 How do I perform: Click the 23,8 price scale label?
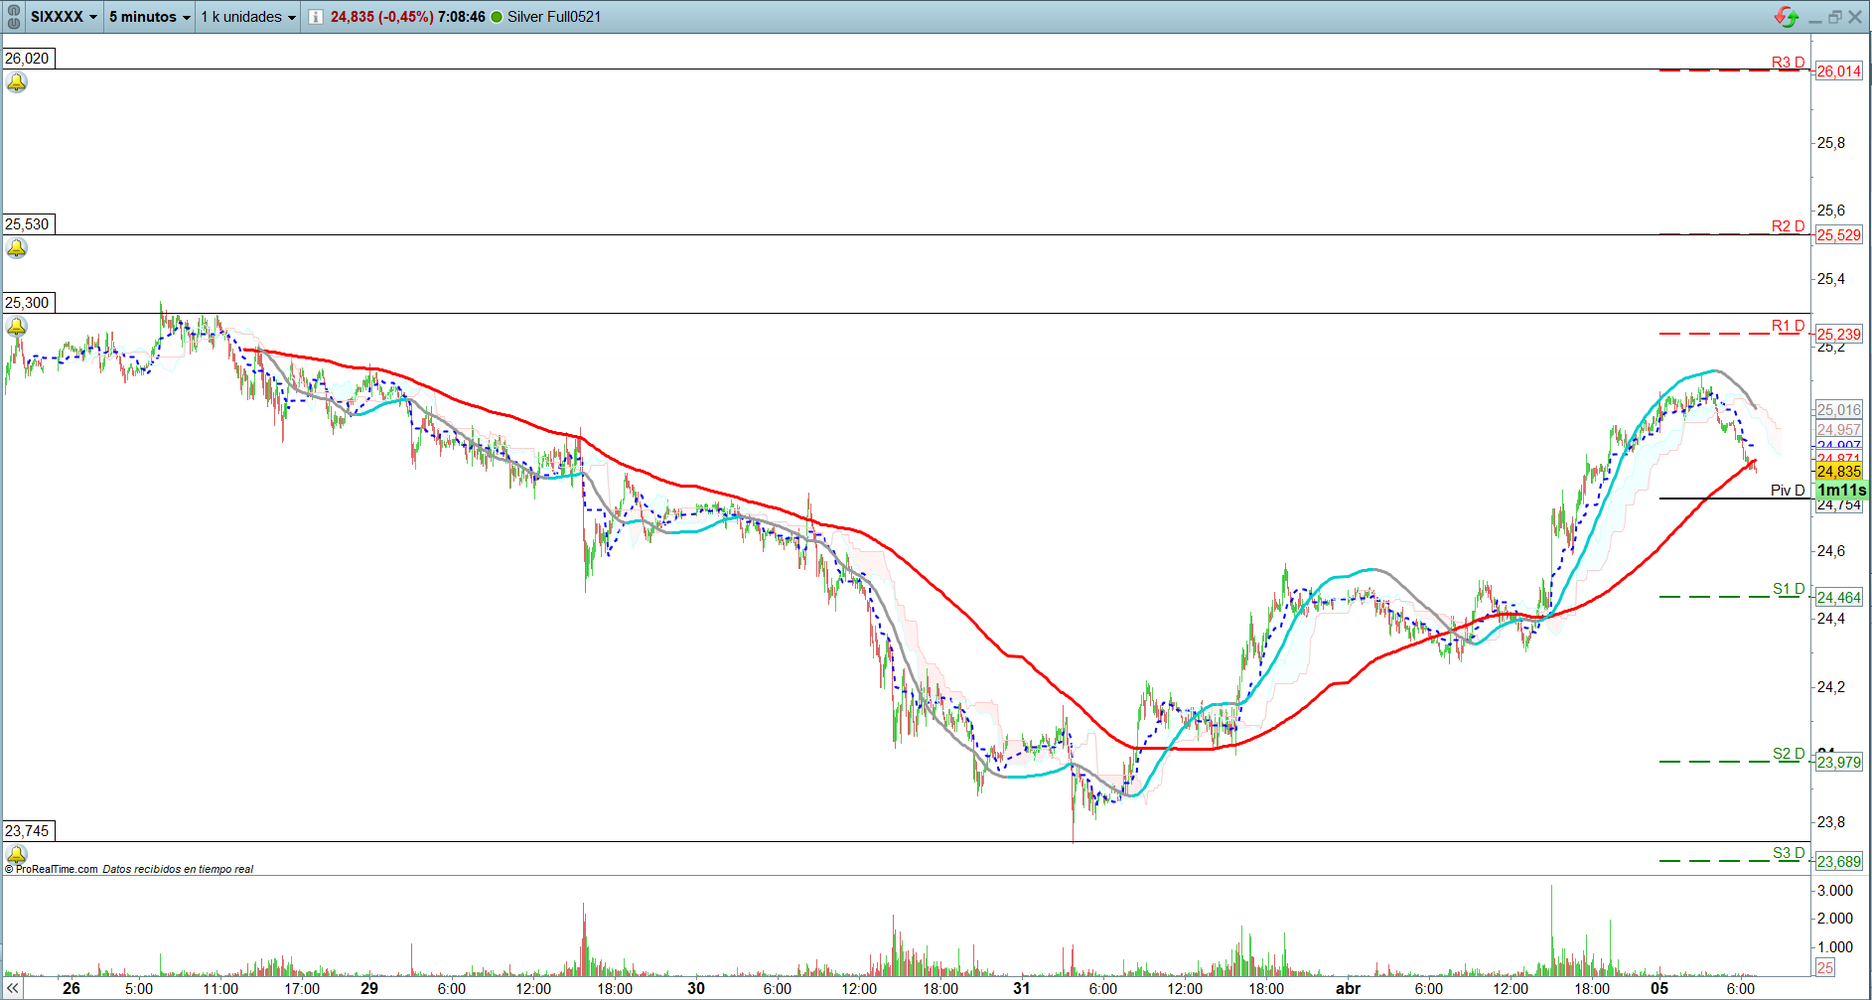pyautogui.click(x=1831, y=822)
